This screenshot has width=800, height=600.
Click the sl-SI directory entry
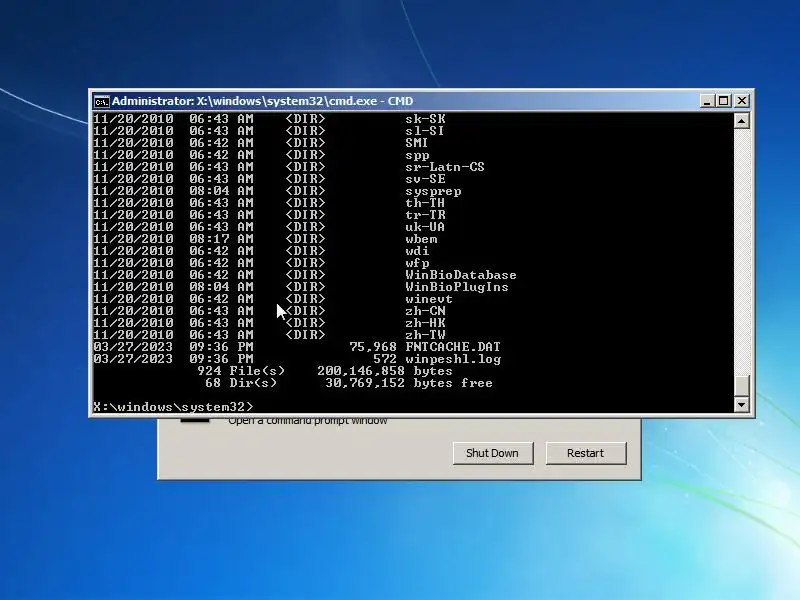[424, 131]
